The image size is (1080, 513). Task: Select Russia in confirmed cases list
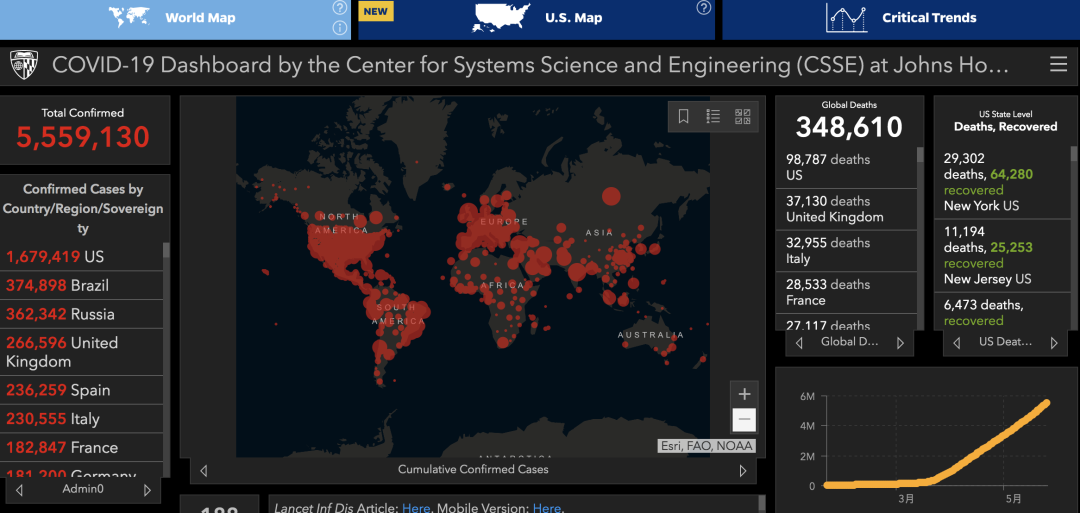(x=81, y=314)
